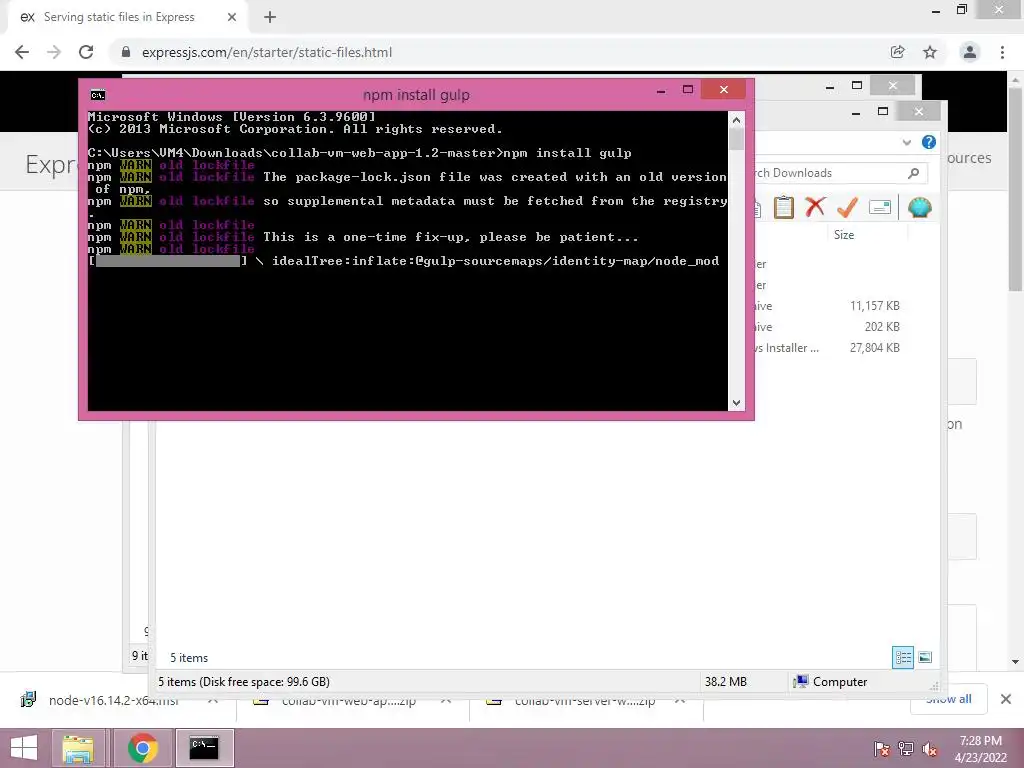Click the red X Delete icon in Explorer
Screen dimensions: 1024x768
815,207
